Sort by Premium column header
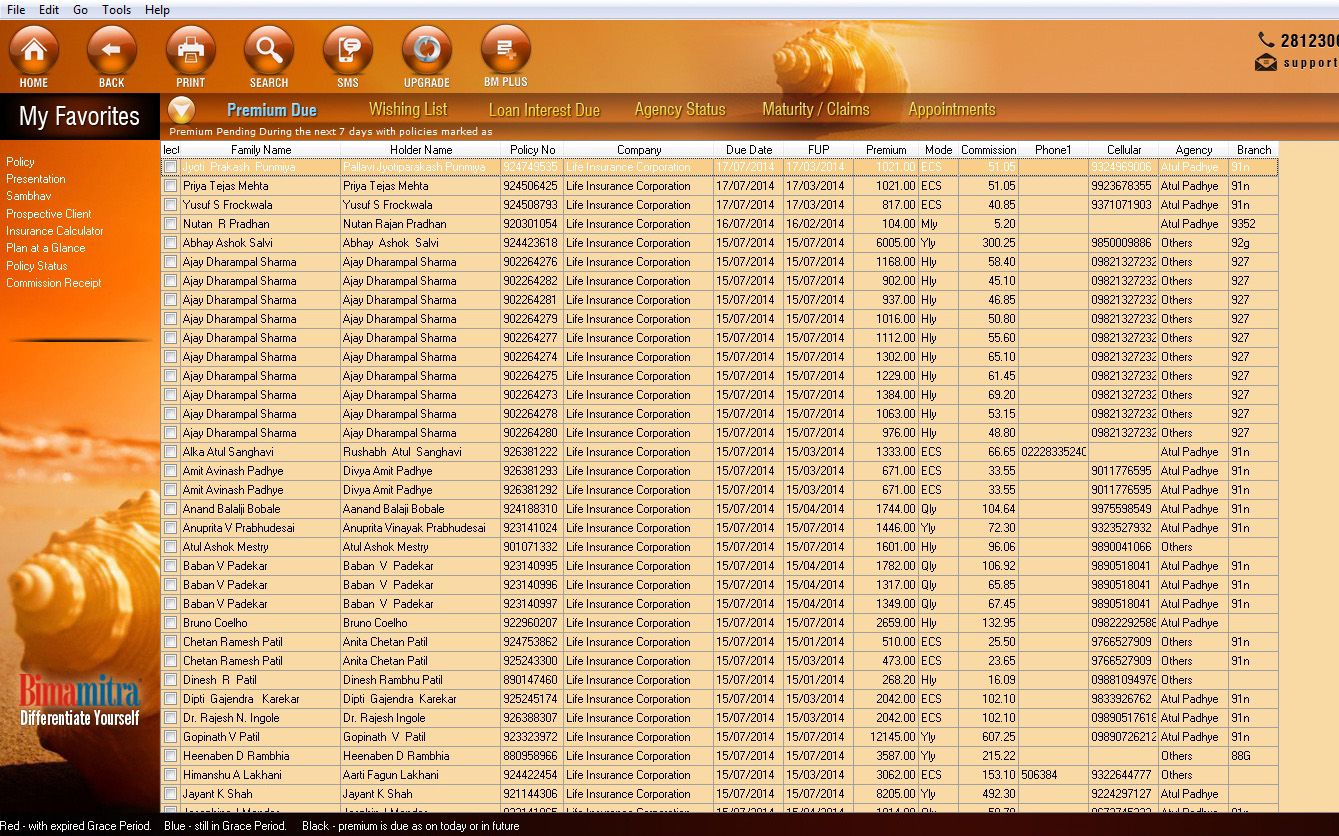The height and width of the screenshot is (836, 1339). tap(886, 150)
